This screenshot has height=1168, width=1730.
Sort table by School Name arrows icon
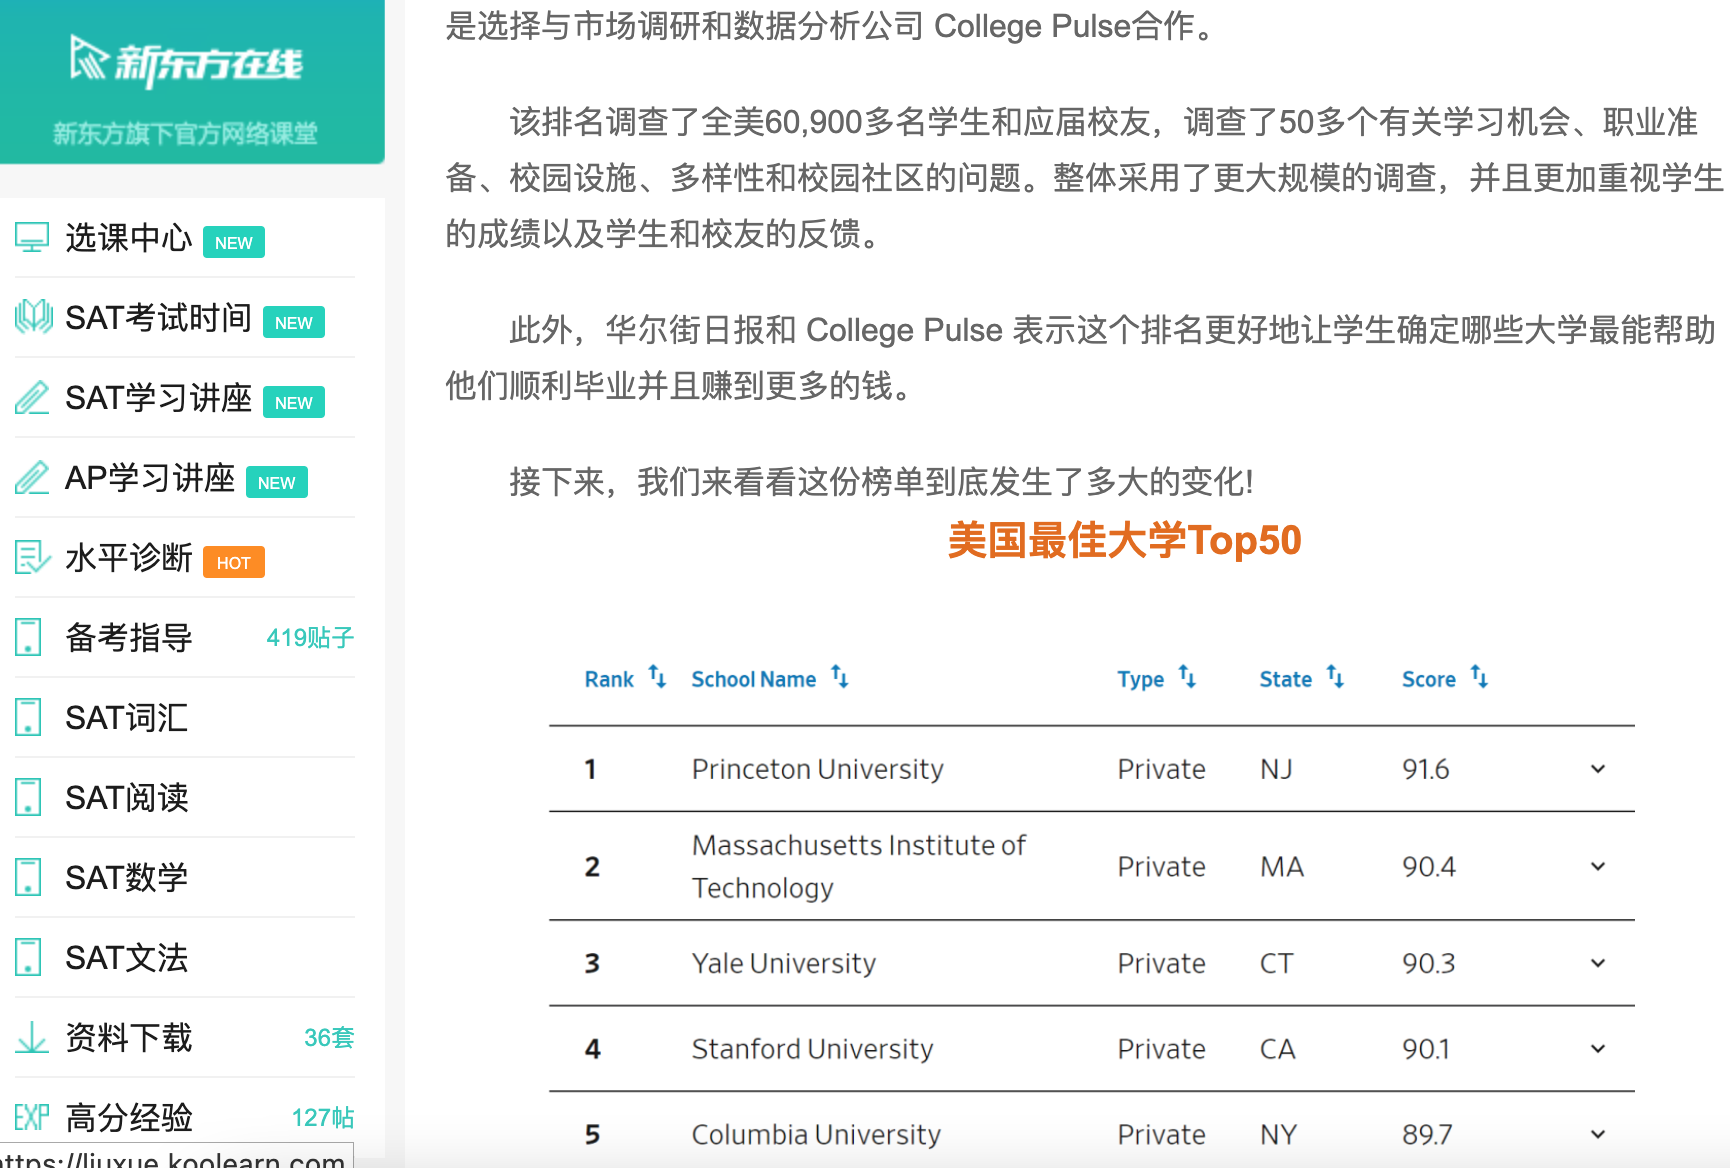[x=840, y=676]
